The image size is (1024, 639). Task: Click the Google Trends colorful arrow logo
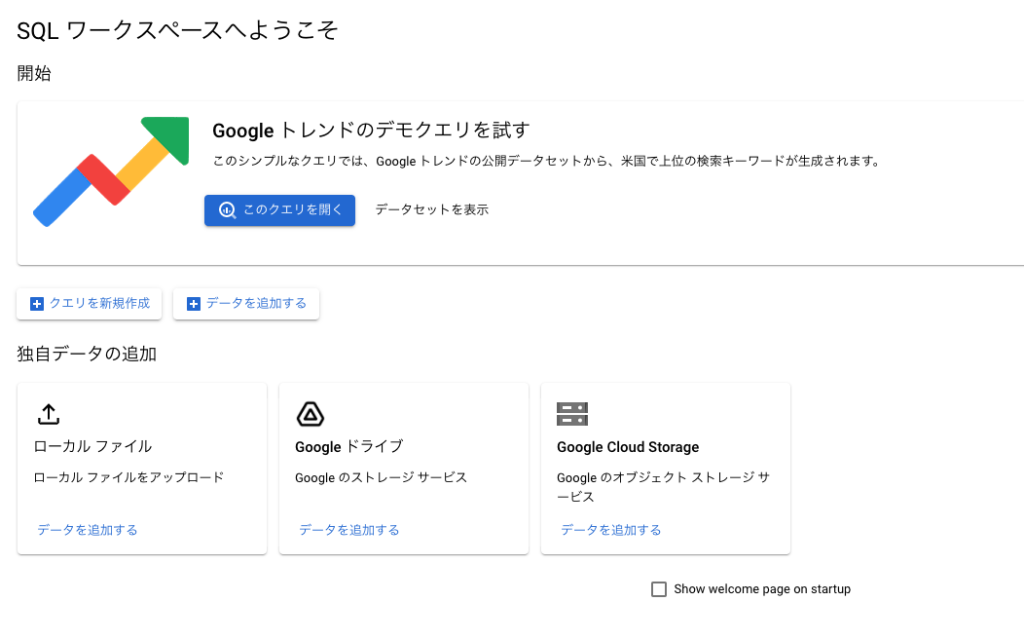tap(111, 170)
